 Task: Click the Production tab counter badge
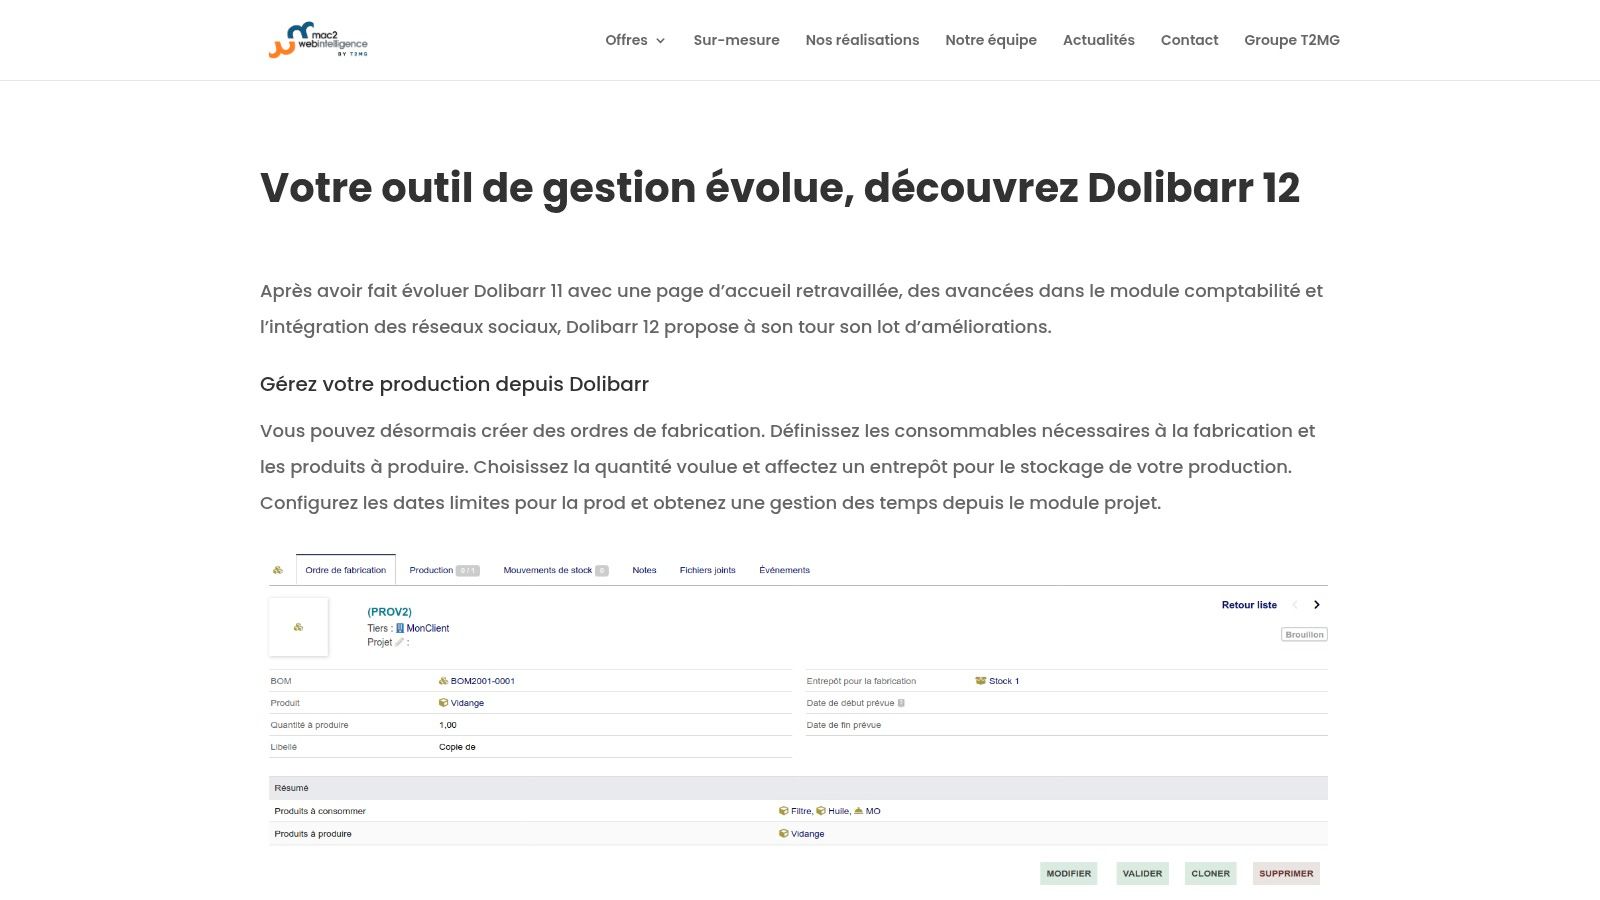pyautogui.click(x=468, y=571)
